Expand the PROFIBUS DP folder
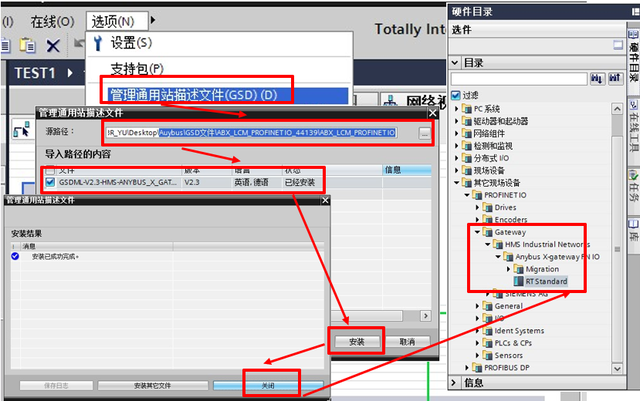Screen dimensions: 640x401 pyautogui.click(x=467, y=368)
